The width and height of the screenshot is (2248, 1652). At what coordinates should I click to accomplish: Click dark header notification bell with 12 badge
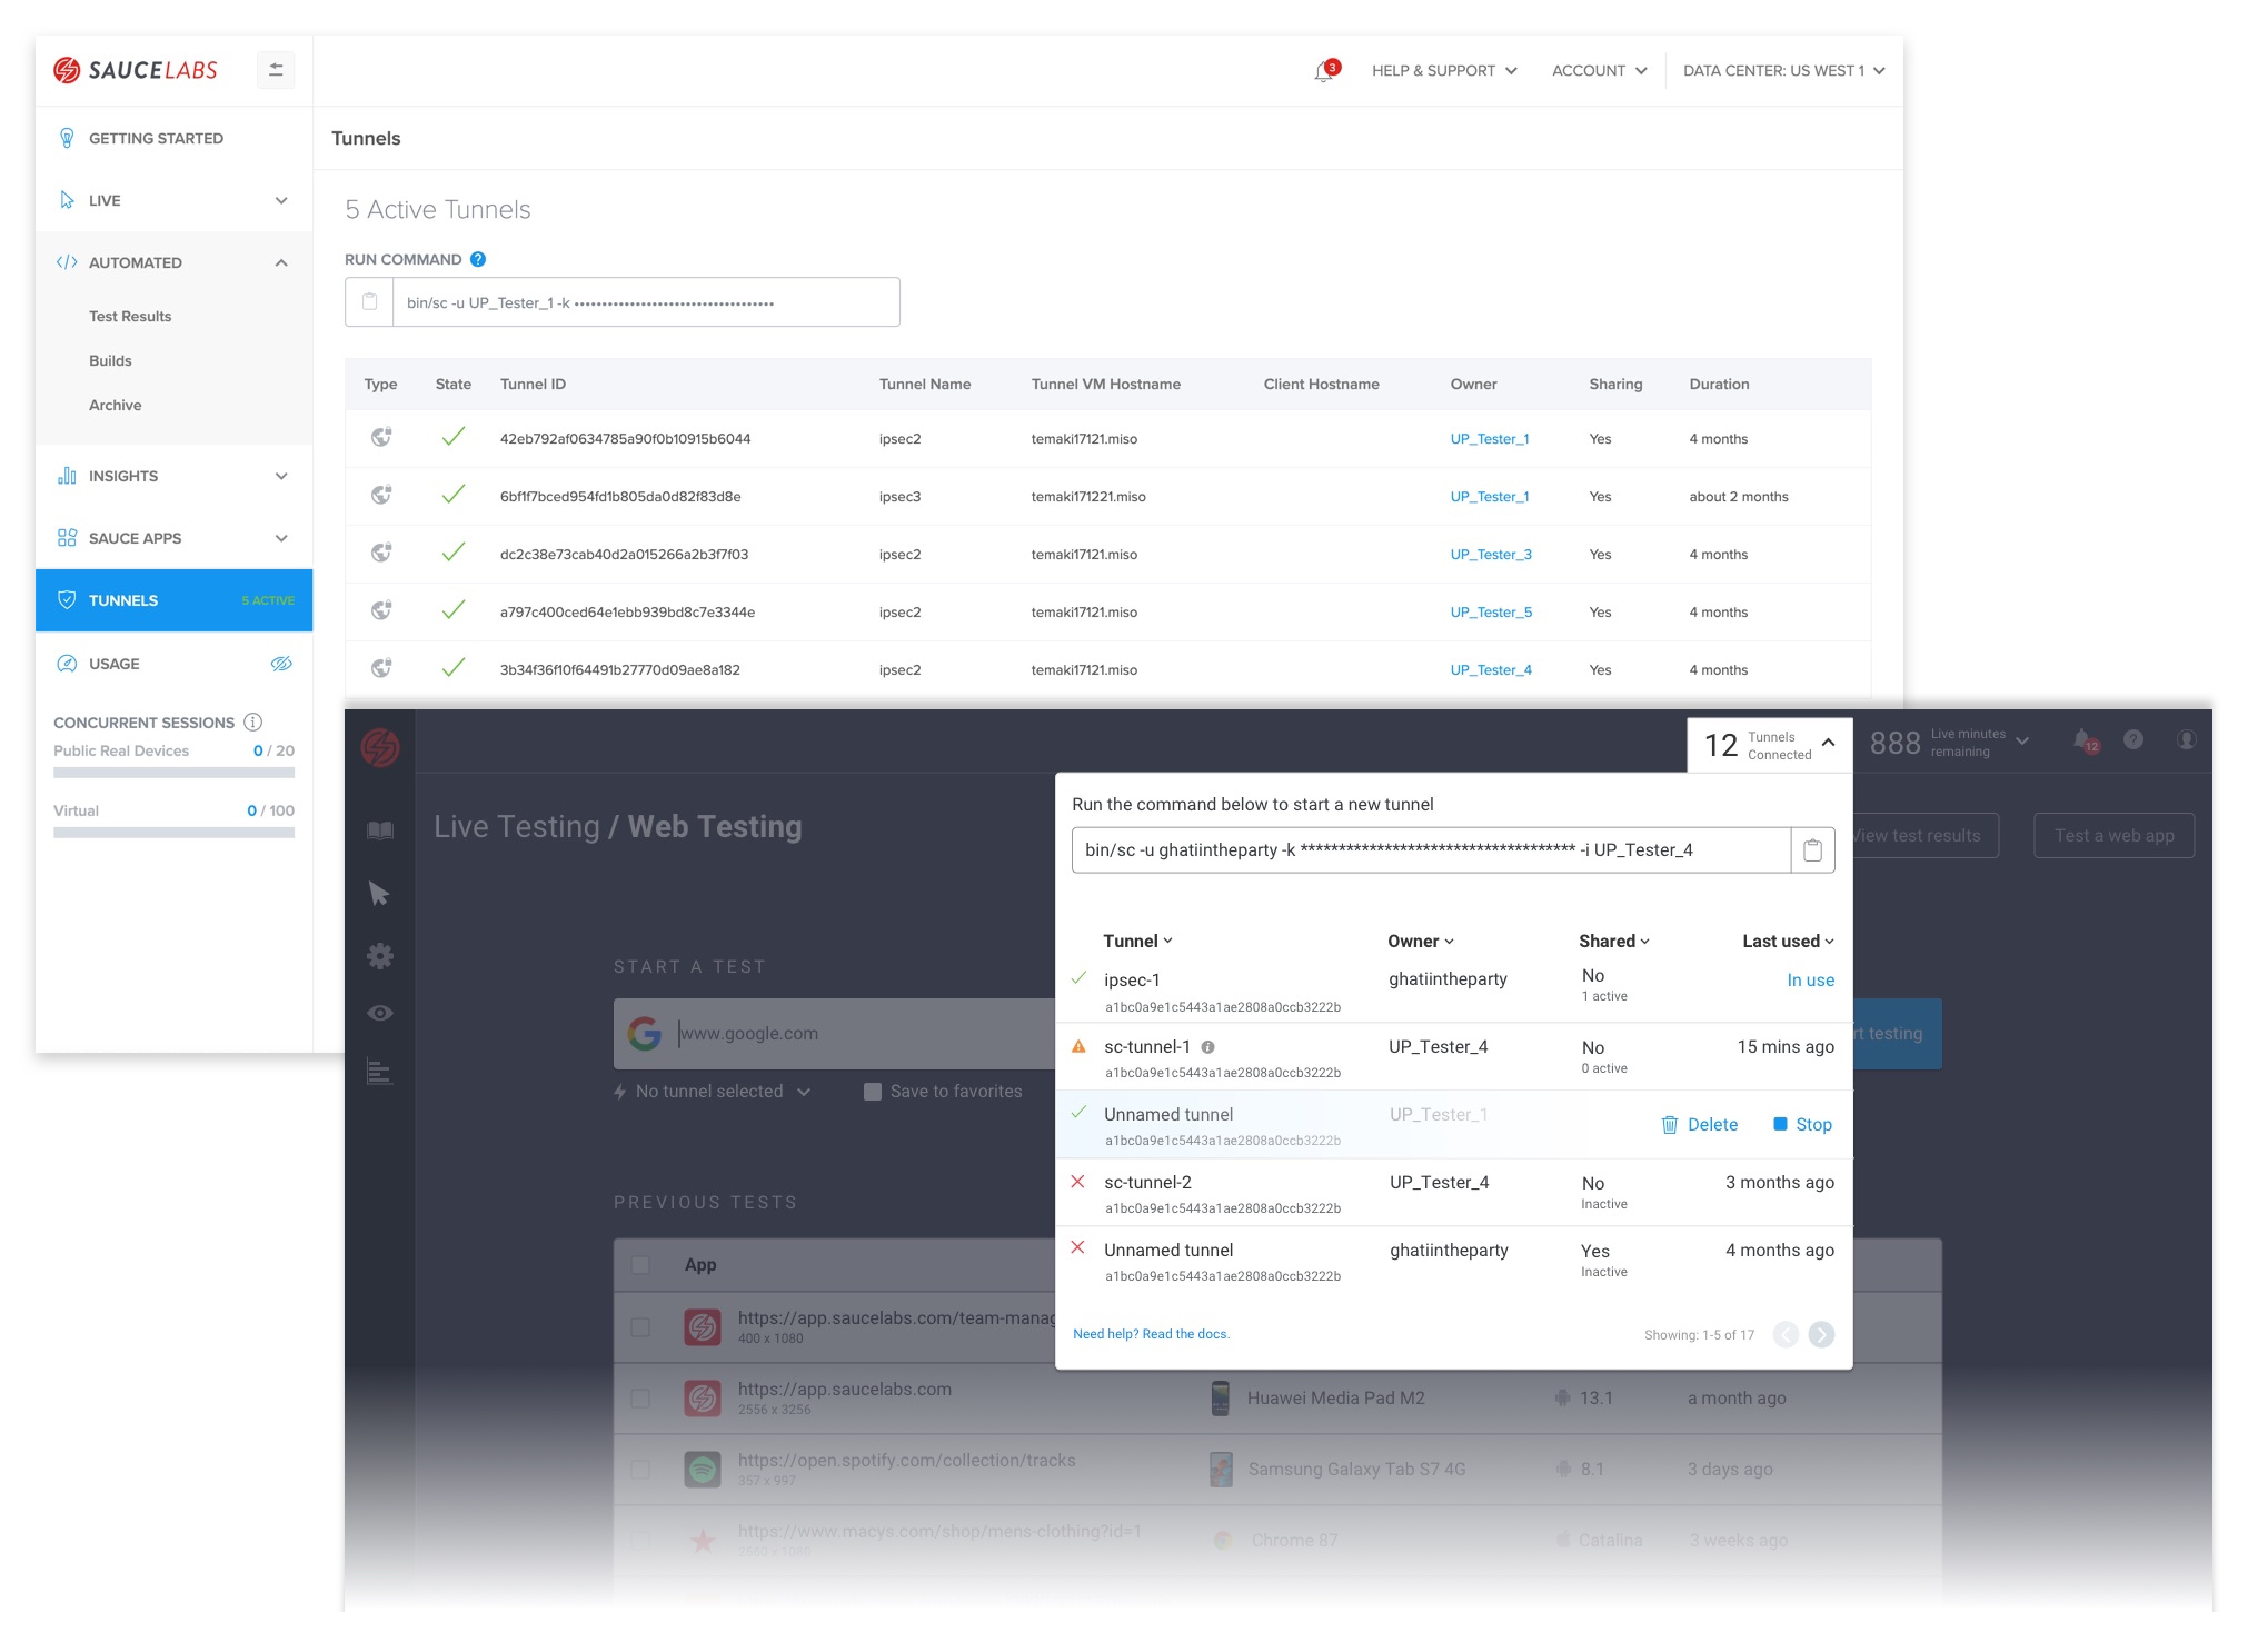pyautogui.click(x=2084, y=741)
